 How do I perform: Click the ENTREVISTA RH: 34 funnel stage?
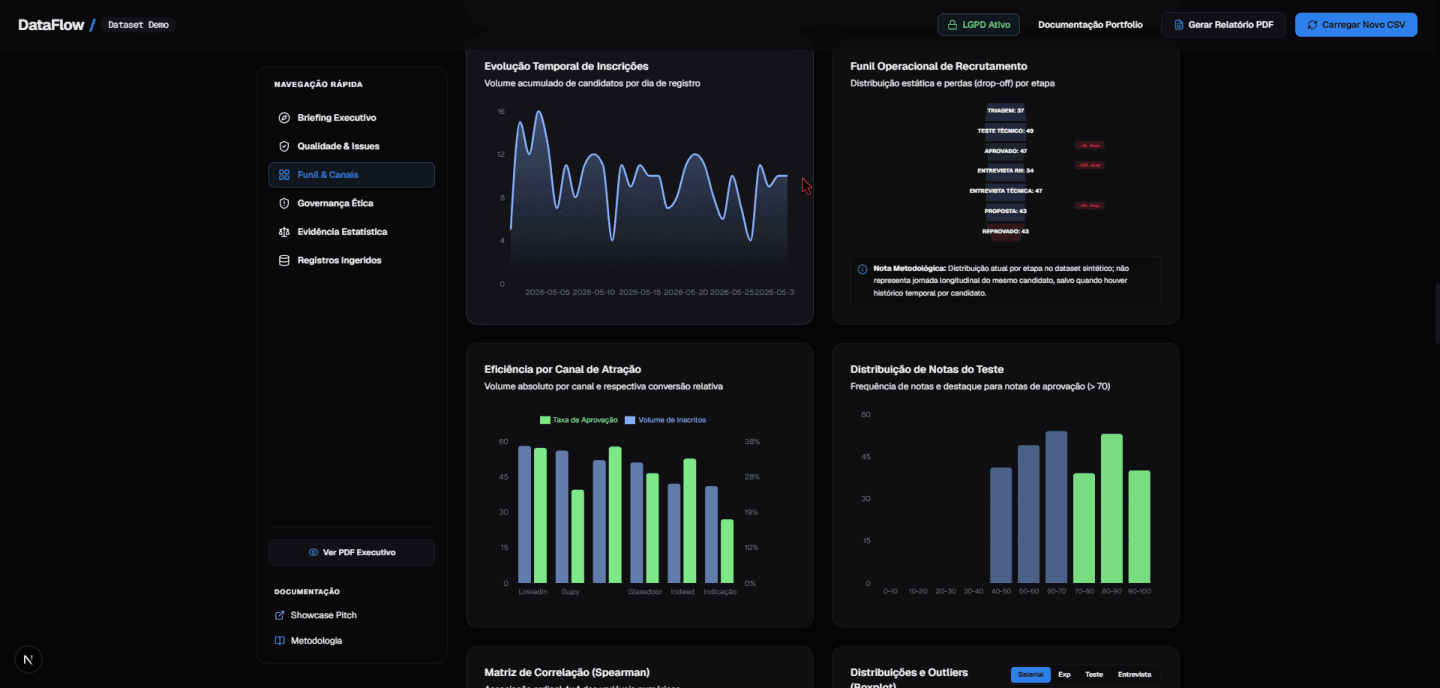tap(1005, 170)
